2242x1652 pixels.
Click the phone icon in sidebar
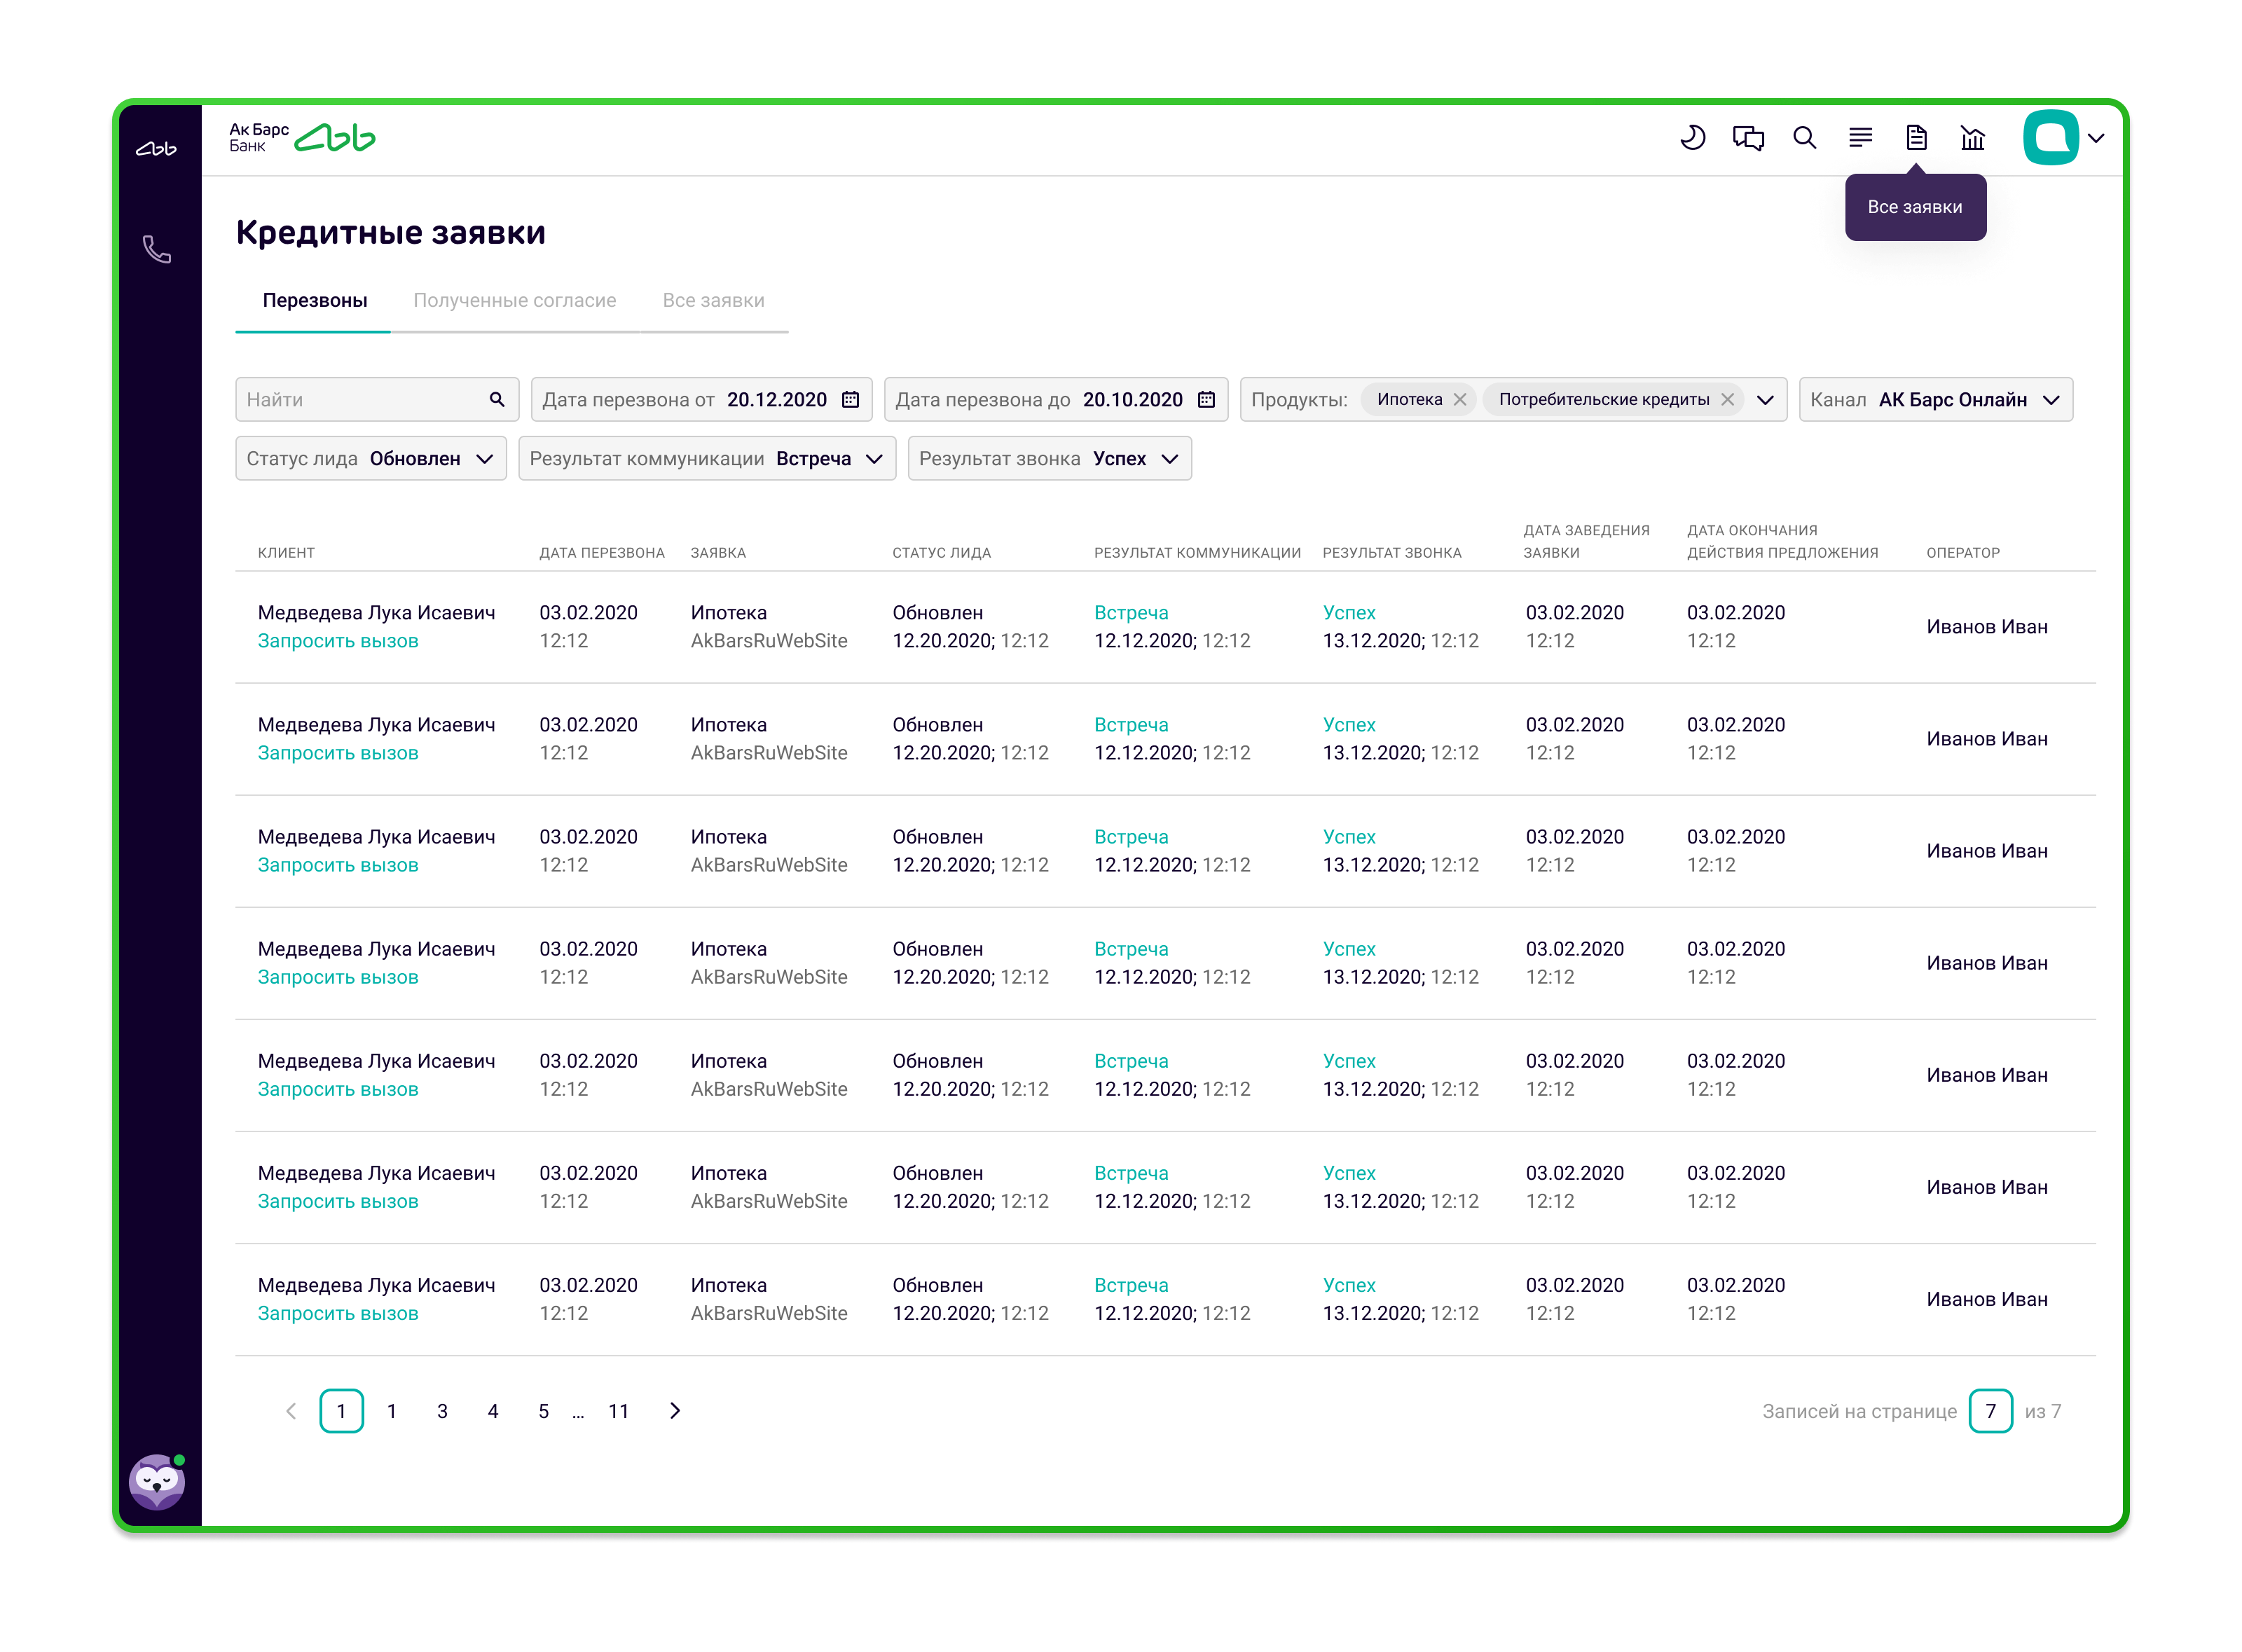[157, 249]
